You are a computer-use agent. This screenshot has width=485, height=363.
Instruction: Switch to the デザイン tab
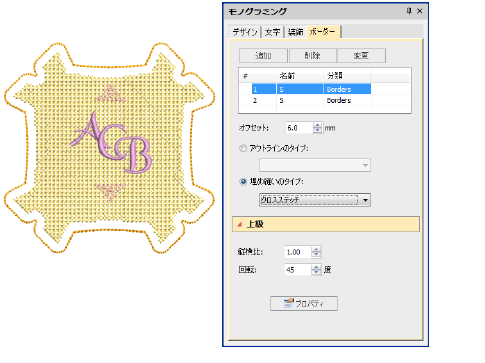click(x=245, y=32)
